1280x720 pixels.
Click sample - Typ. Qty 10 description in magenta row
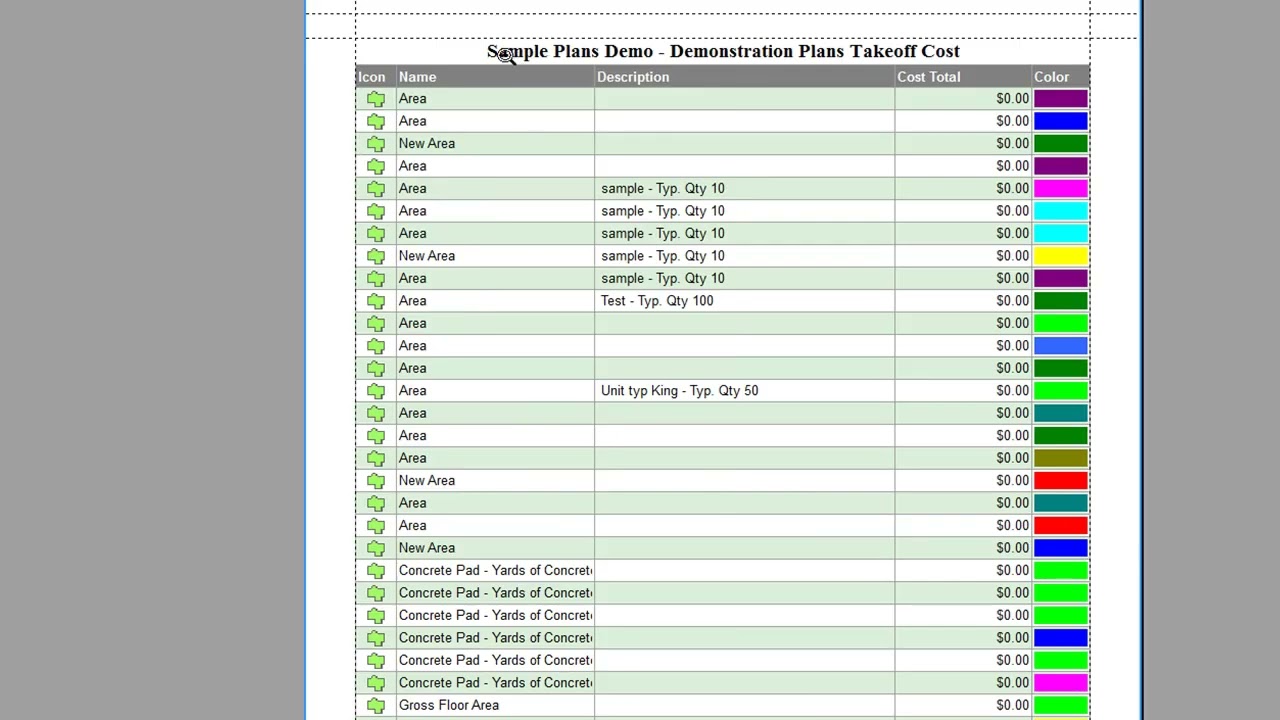[x=663, y=189]
